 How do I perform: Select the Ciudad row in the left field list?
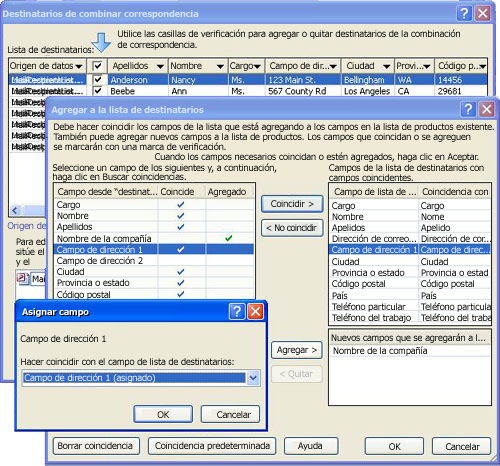point(154,272)
